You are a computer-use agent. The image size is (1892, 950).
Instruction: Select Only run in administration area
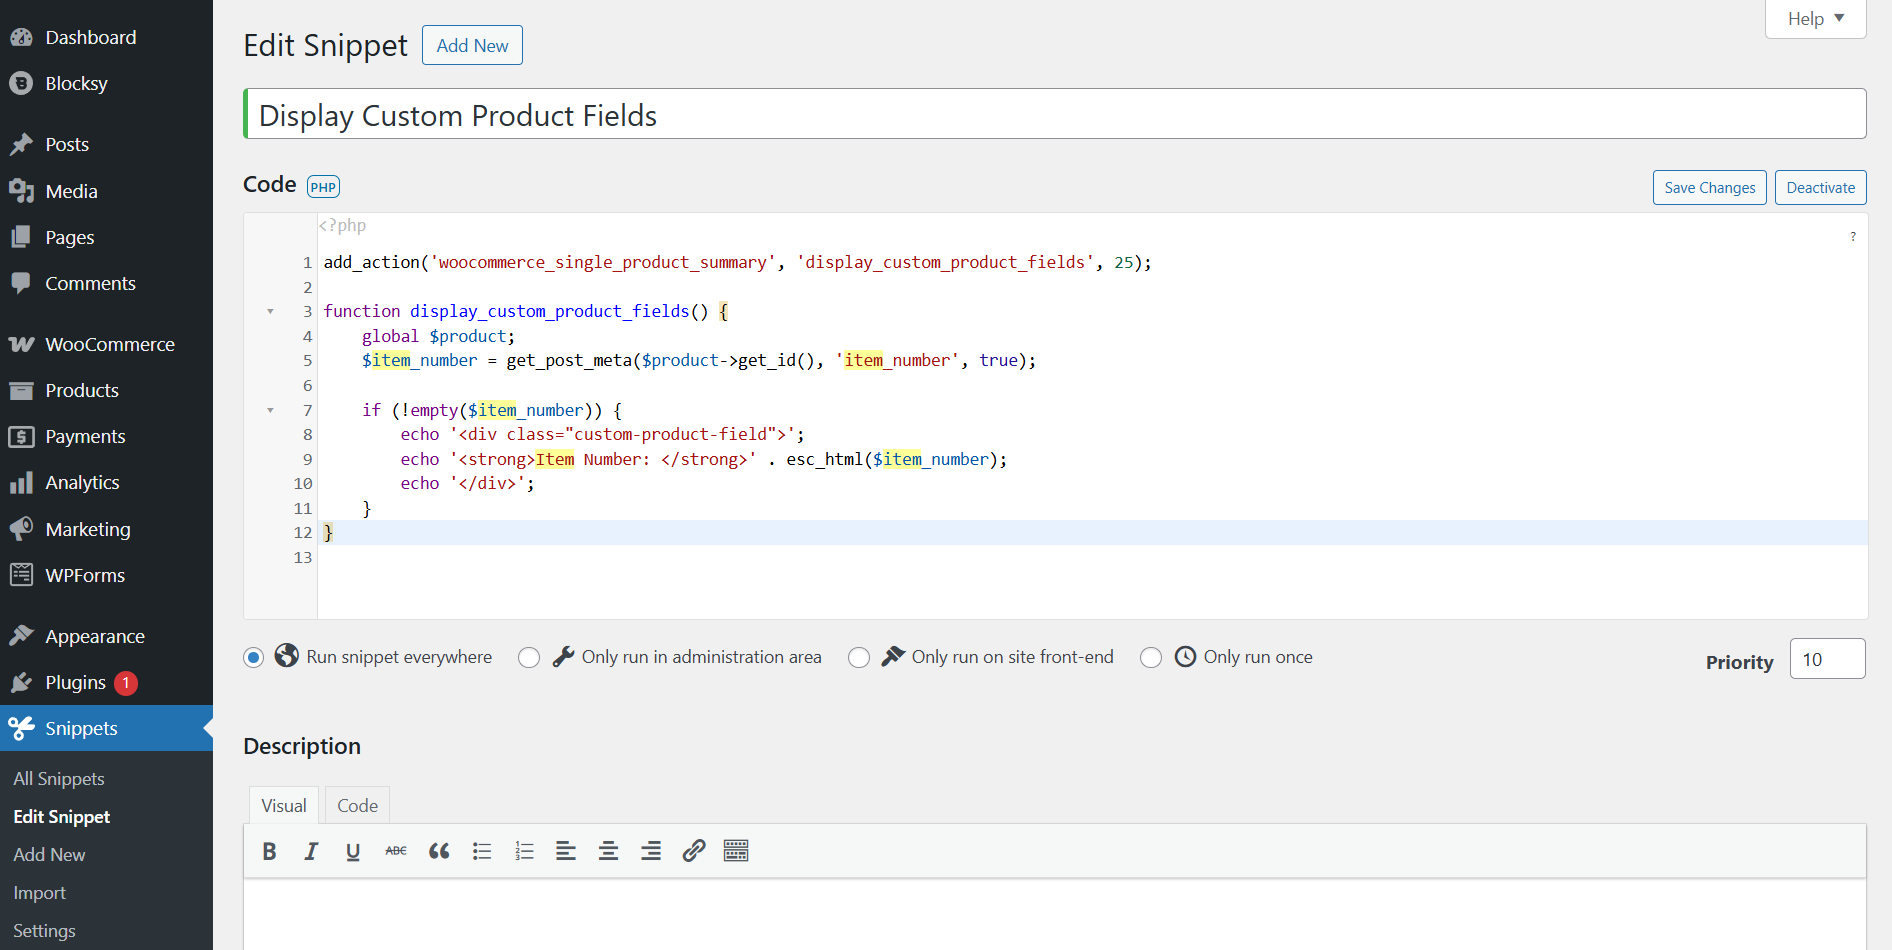[x=529, y=657]
